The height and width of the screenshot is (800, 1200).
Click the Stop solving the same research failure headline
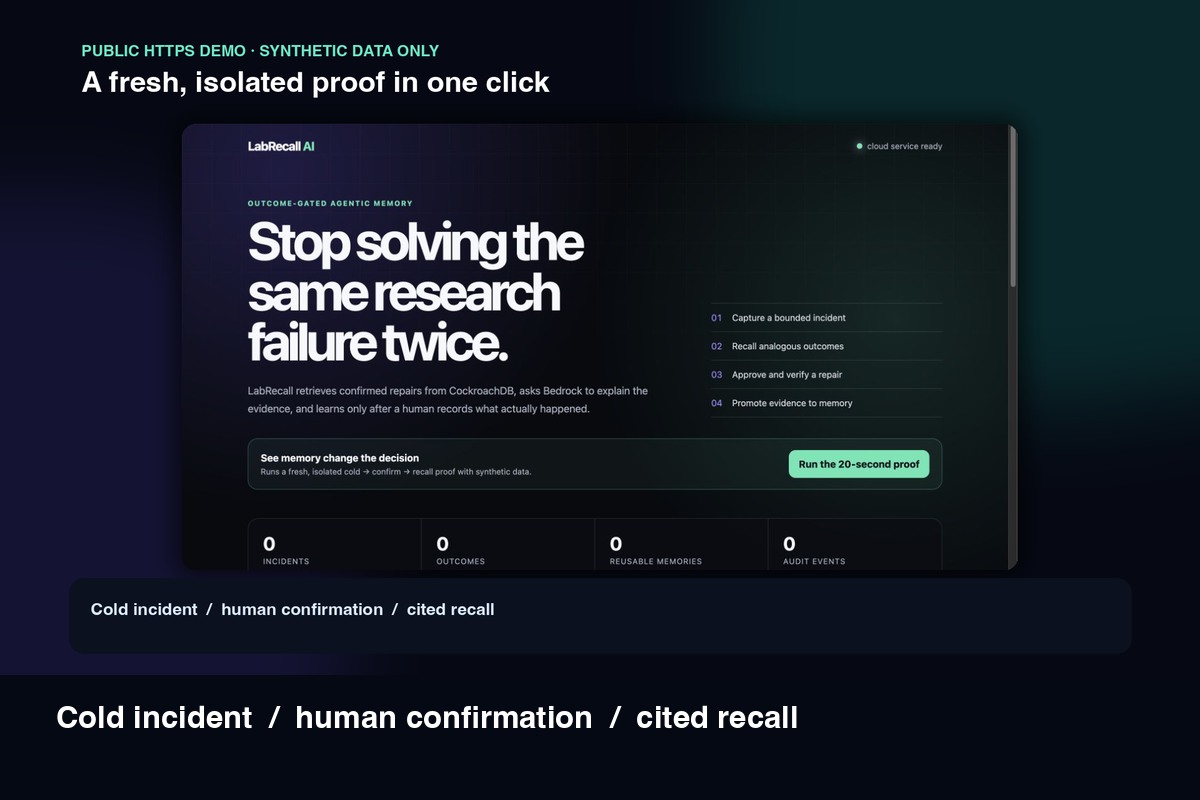point(416,294)
